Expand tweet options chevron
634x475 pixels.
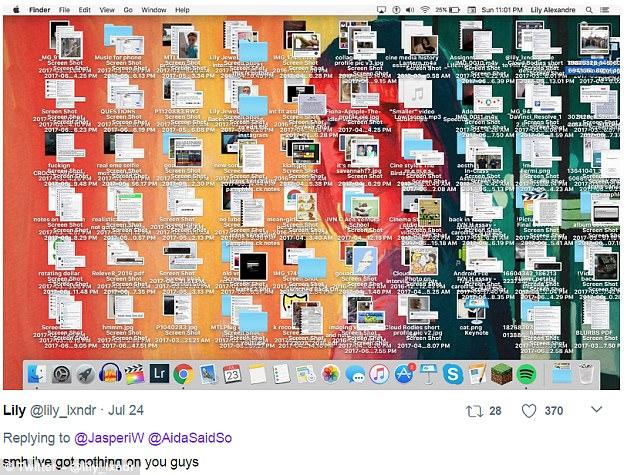pos(597,410)
